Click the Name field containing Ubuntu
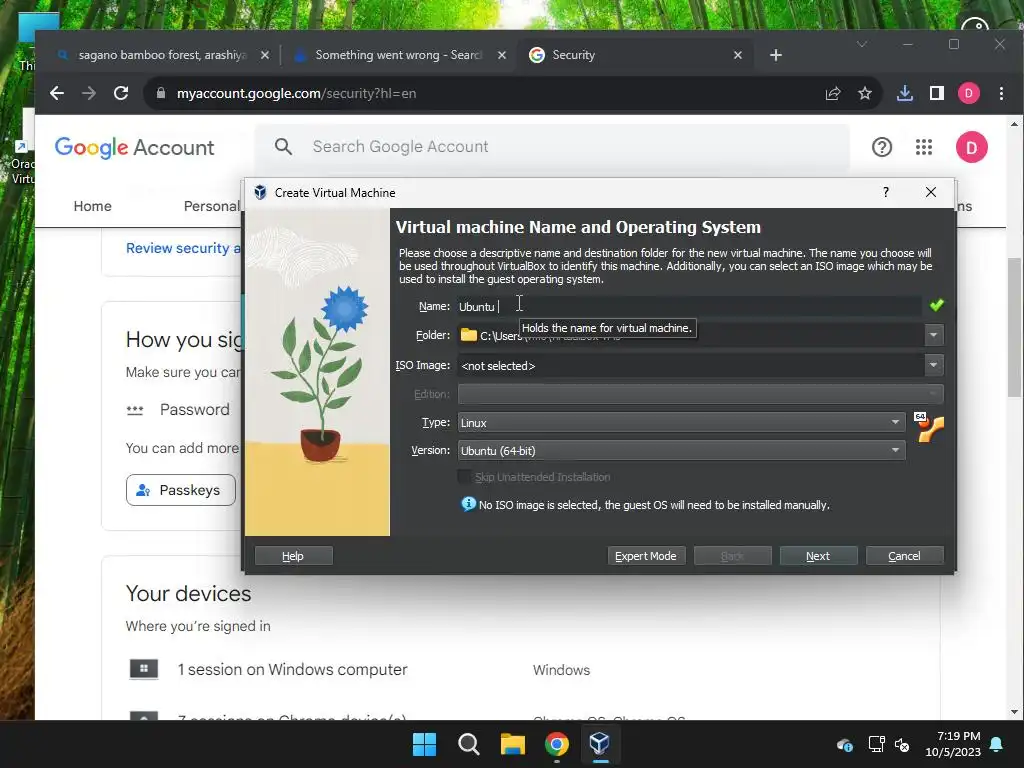The width and height of the screenshot is (1024, 768). [x=690, y=306]
